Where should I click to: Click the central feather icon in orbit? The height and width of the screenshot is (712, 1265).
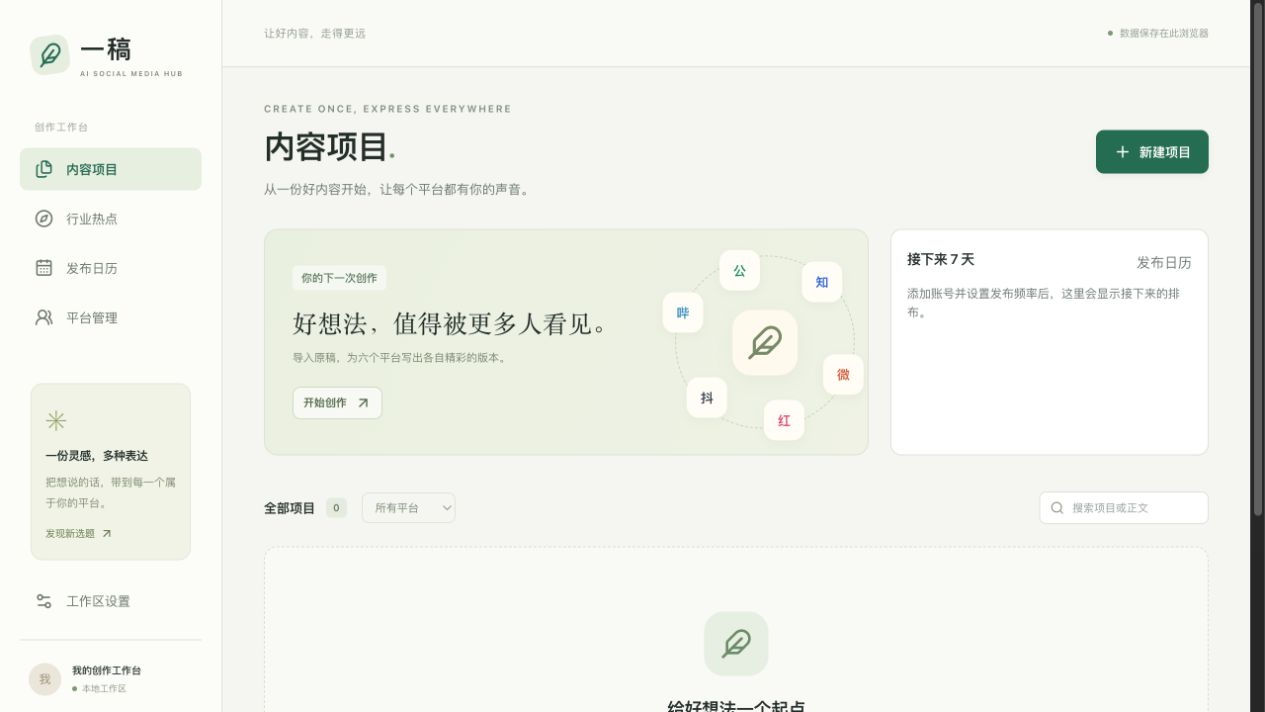765,343
